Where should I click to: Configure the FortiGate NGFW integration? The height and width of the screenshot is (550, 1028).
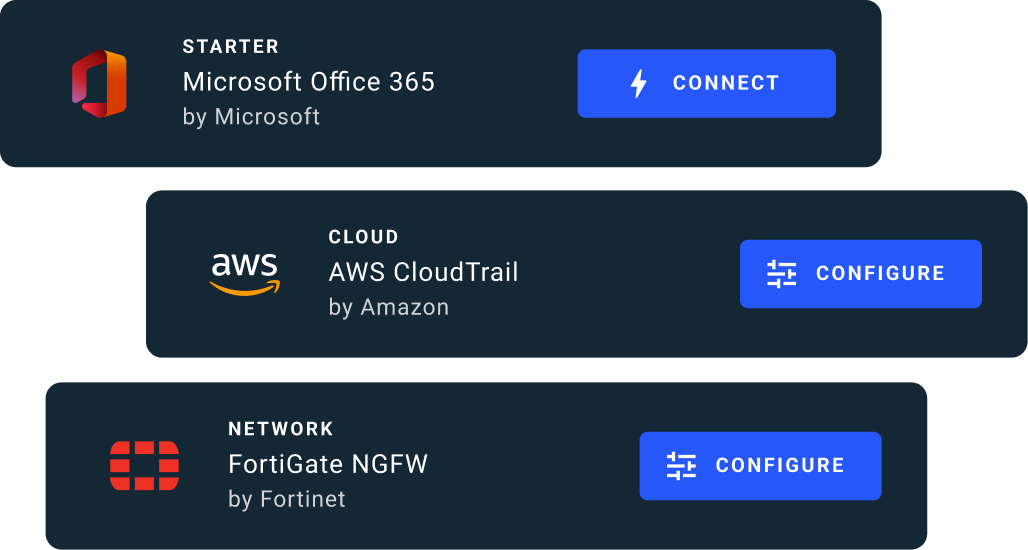(760, 466)
